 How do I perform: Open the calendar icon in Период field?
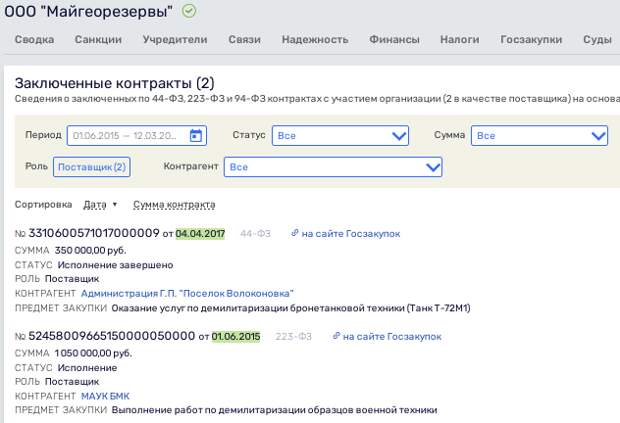click(196, 136)
